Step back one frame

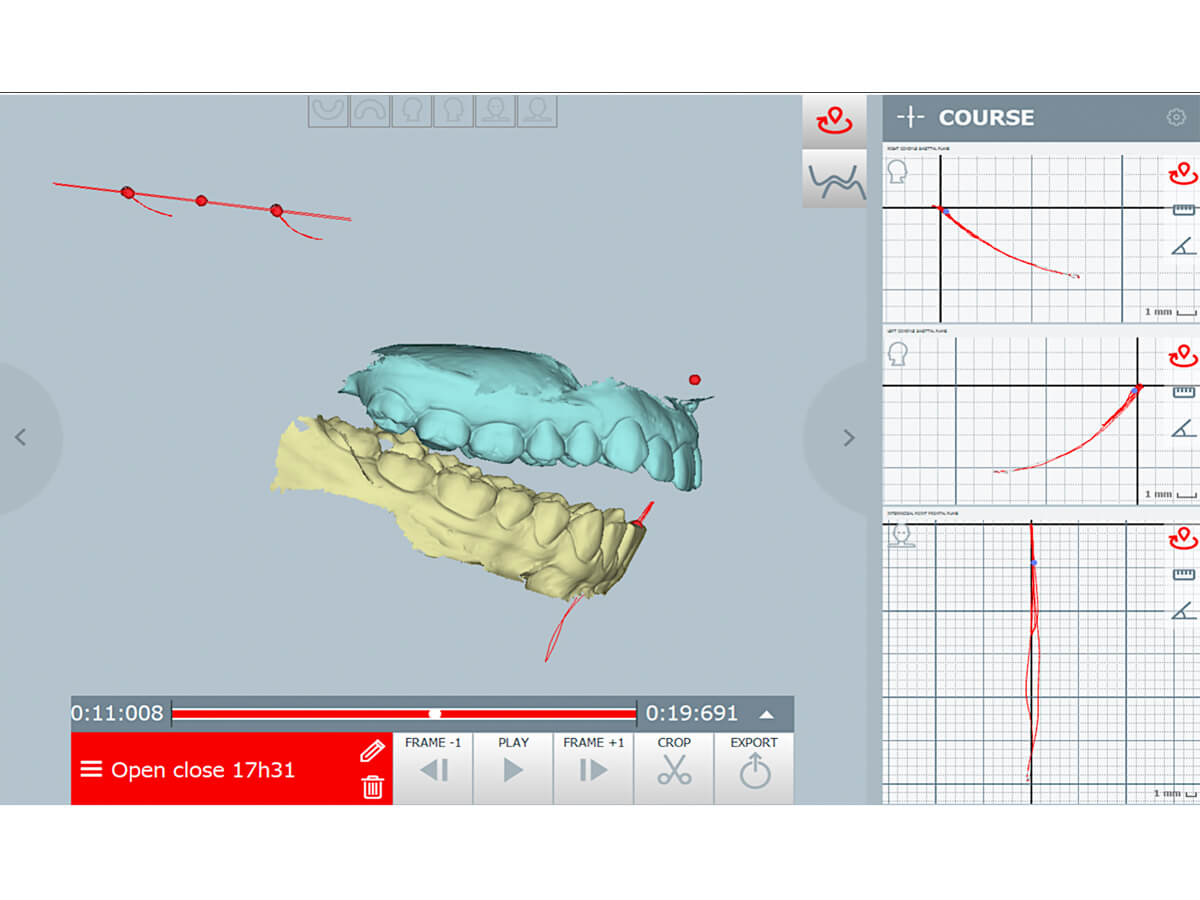point(433,768)
